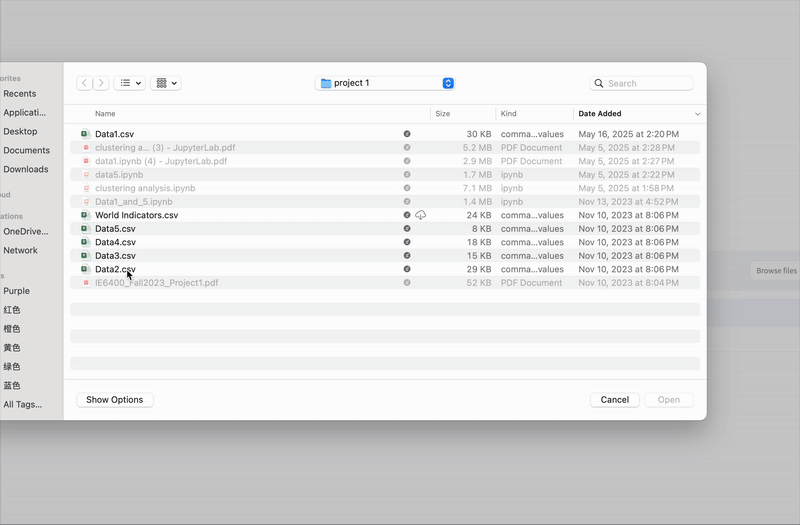
Task: Open All Tags... in the sidebar
Action: (22, 405)
